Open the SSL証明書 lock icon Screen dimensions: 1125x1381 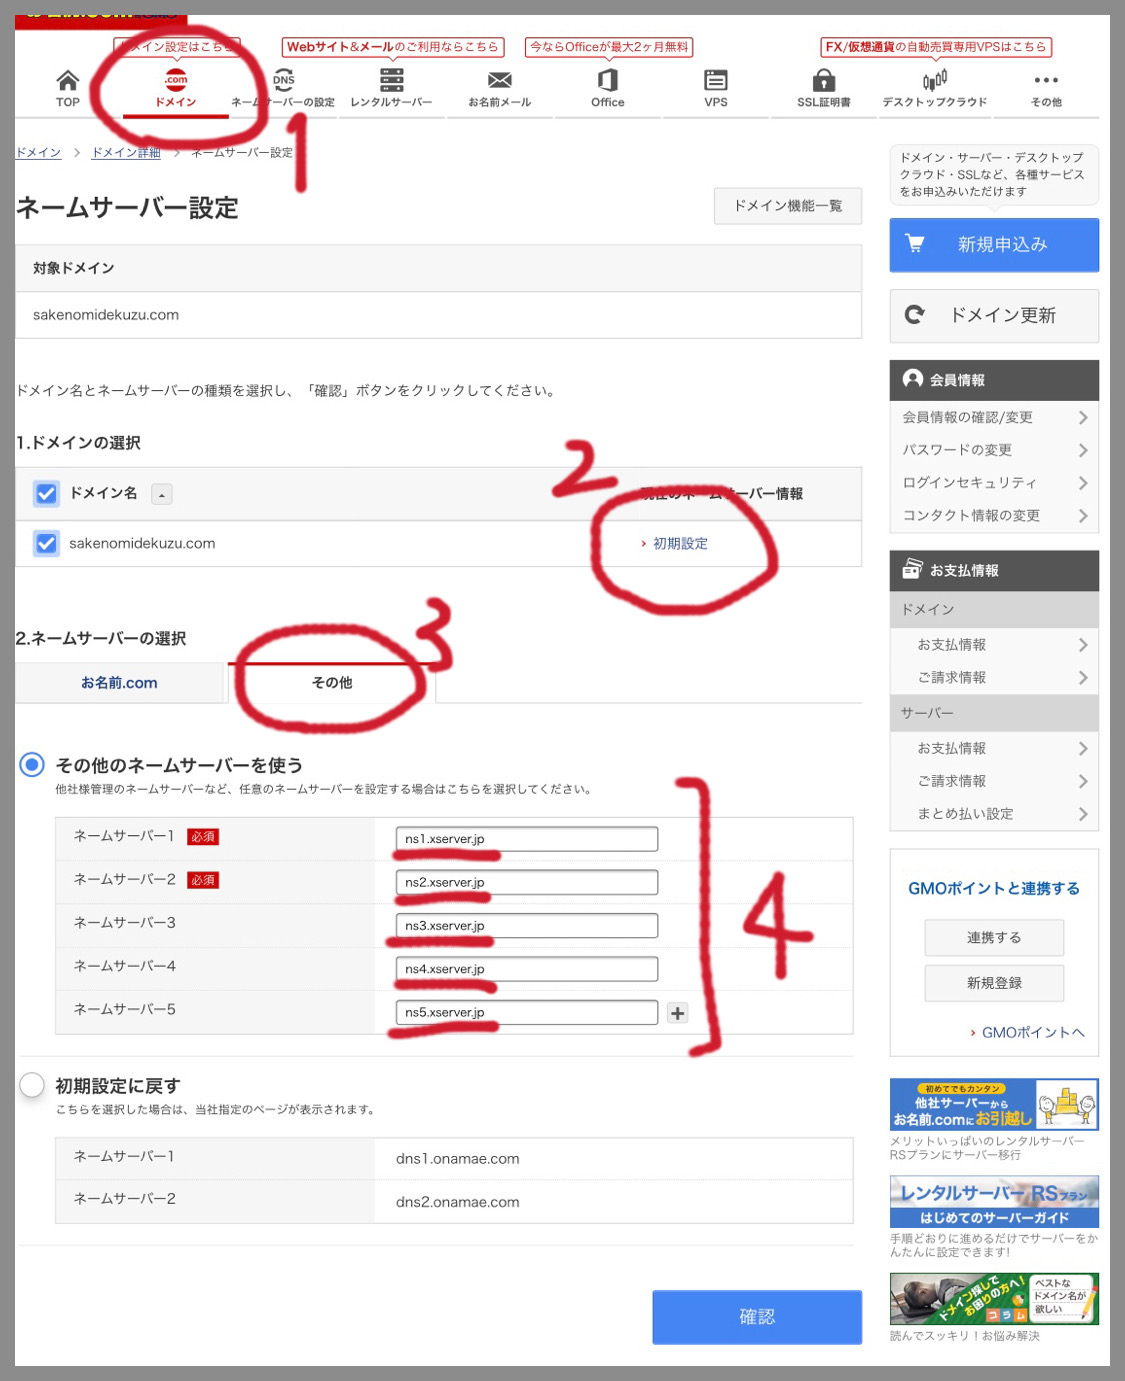[x=824, y=80]
